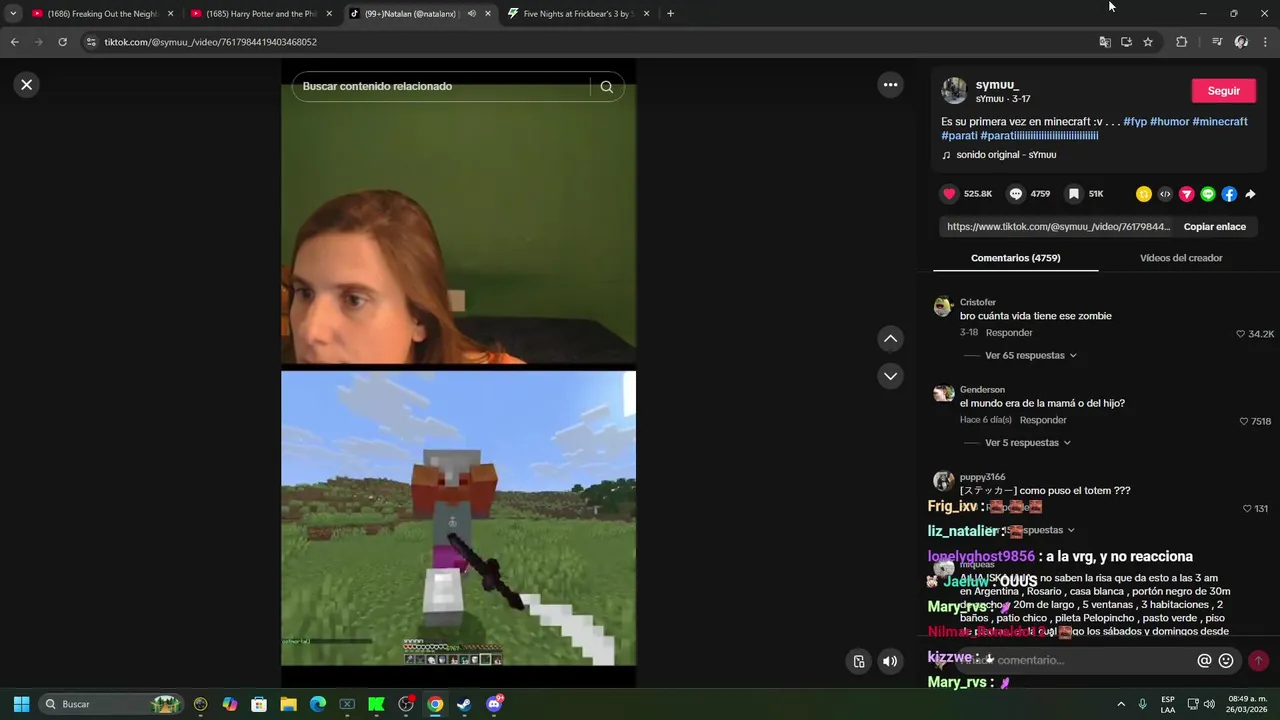Open File Explorer from the taskbar

coord(288,704)
